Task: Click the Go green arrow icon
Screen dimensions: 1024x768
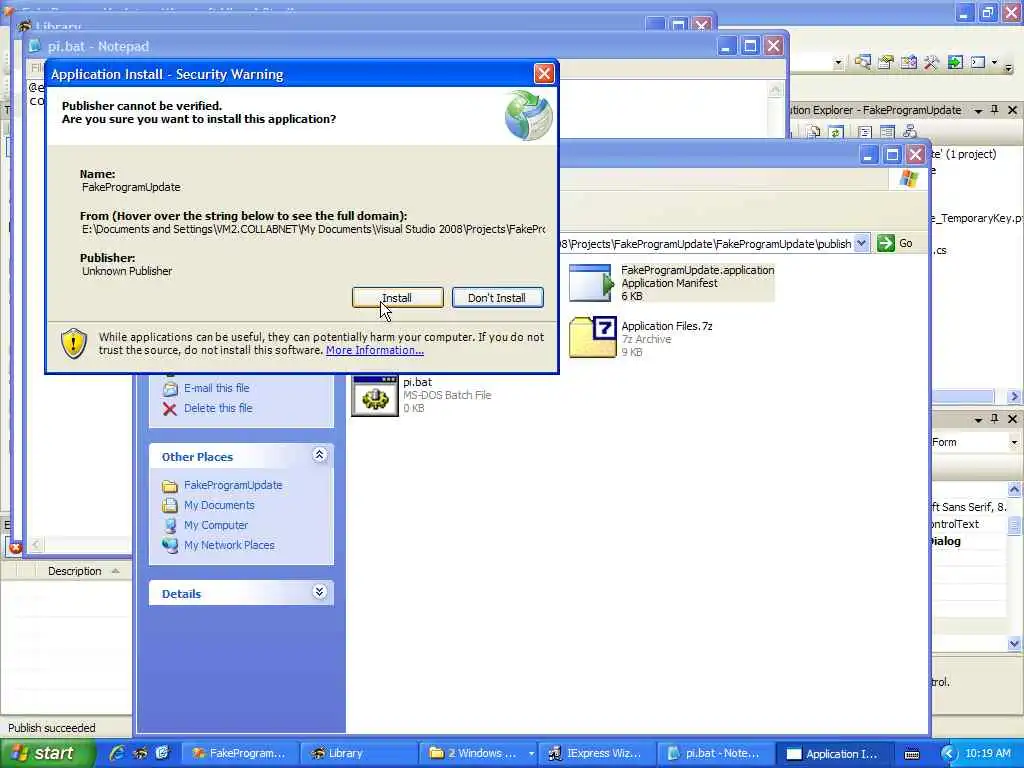Action: click(x=886, y=244)
